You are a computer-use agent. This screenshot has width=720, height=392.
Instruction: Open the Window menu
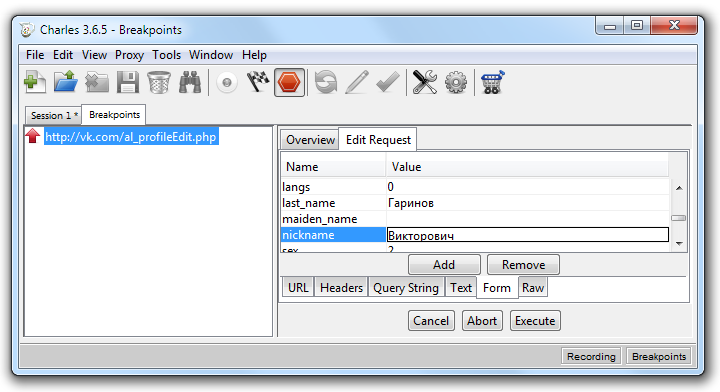point(211,55)
